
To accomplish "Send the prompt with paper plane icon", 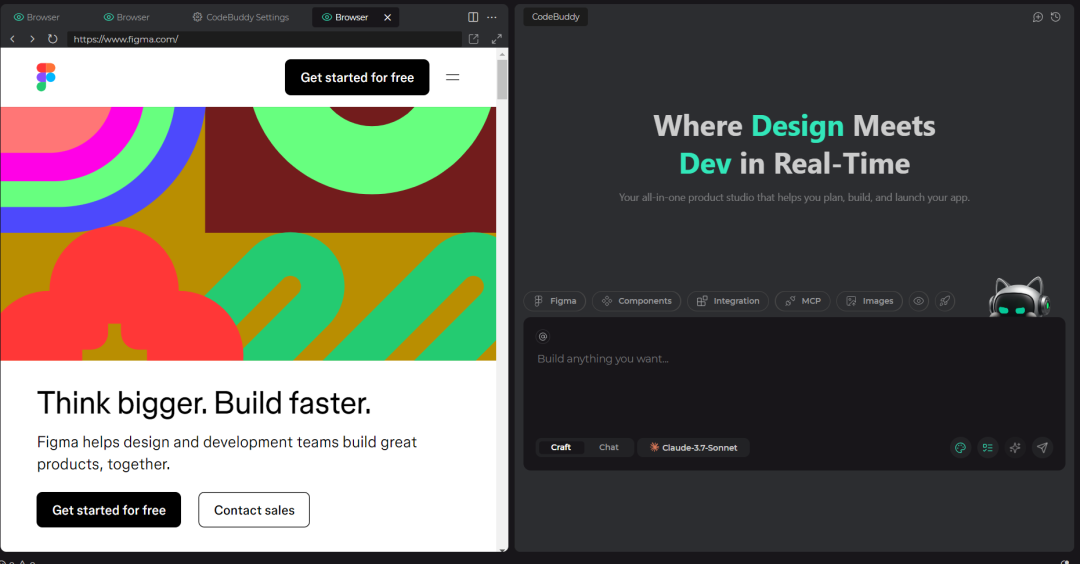I will click(1043, 448).
